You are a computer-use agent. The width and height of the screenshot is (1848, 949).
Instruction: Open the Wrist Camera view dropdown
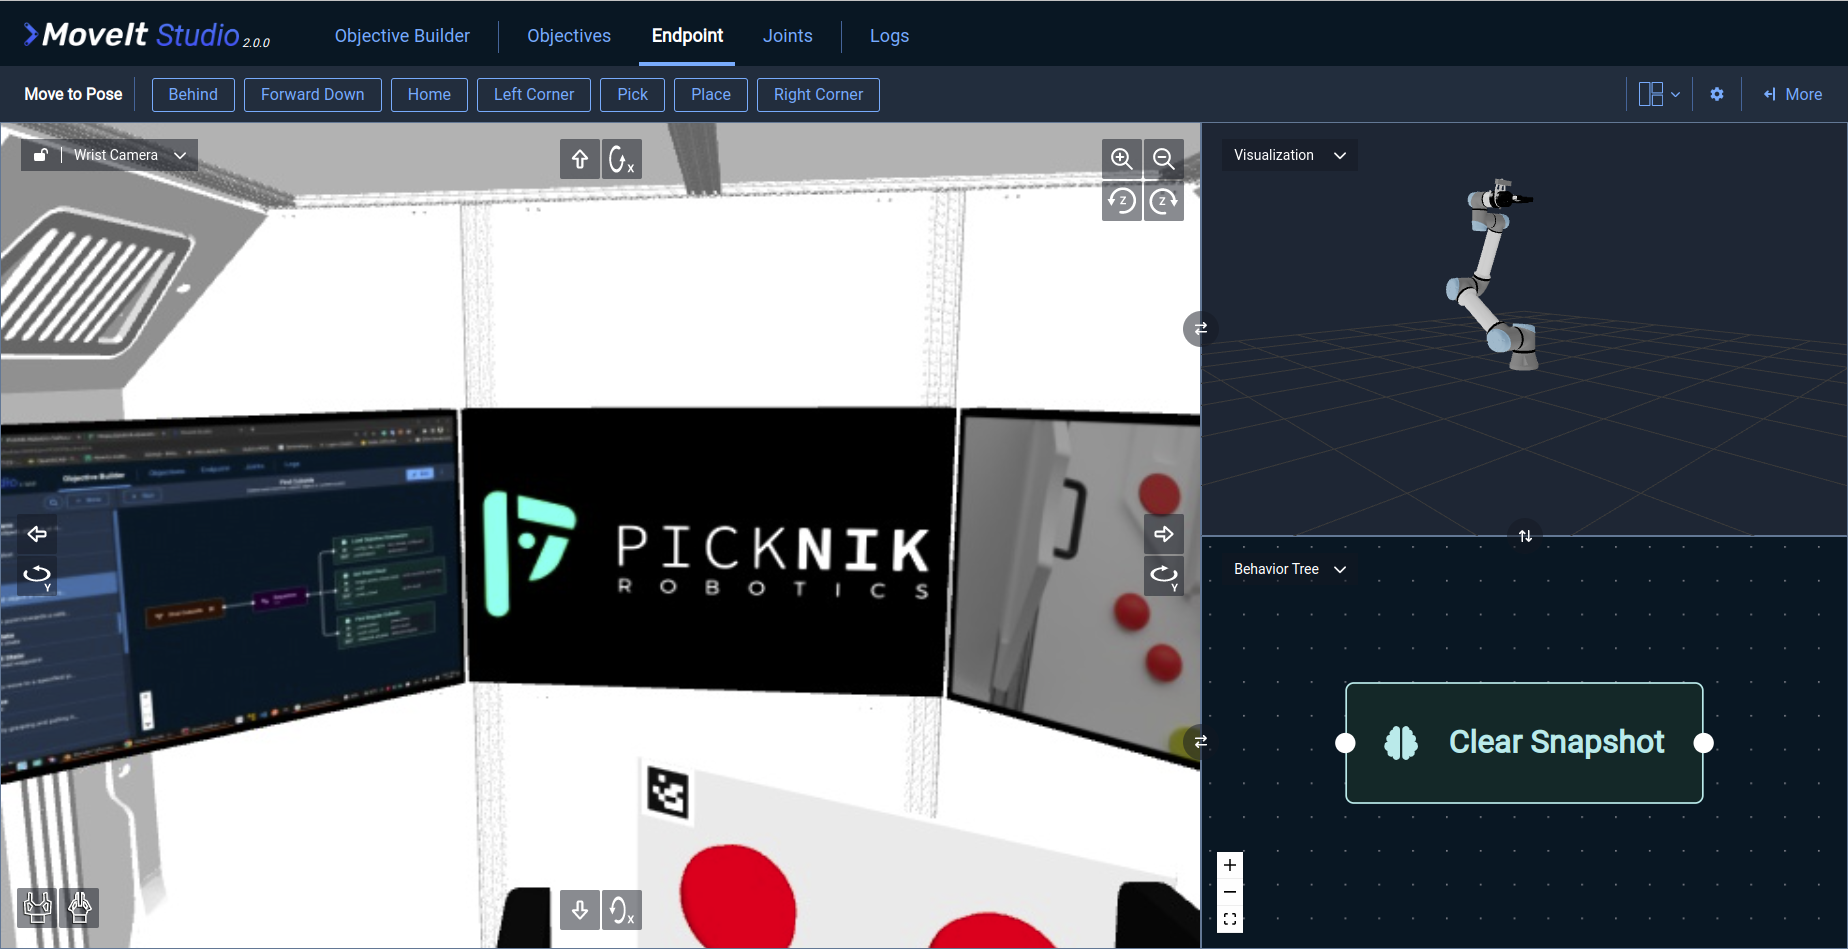tap(130, 155)
